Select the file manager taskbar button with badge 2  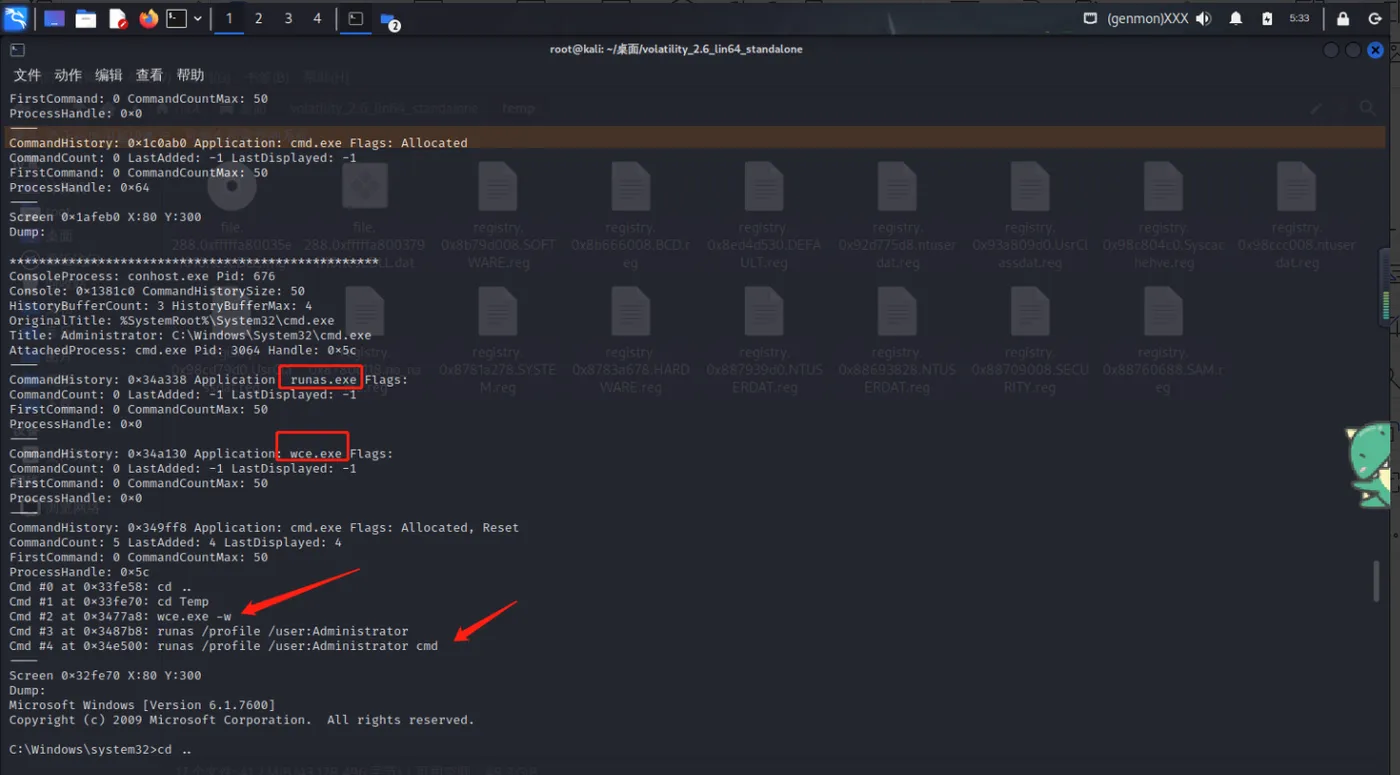pyautogui.click(x=390, y=19)
